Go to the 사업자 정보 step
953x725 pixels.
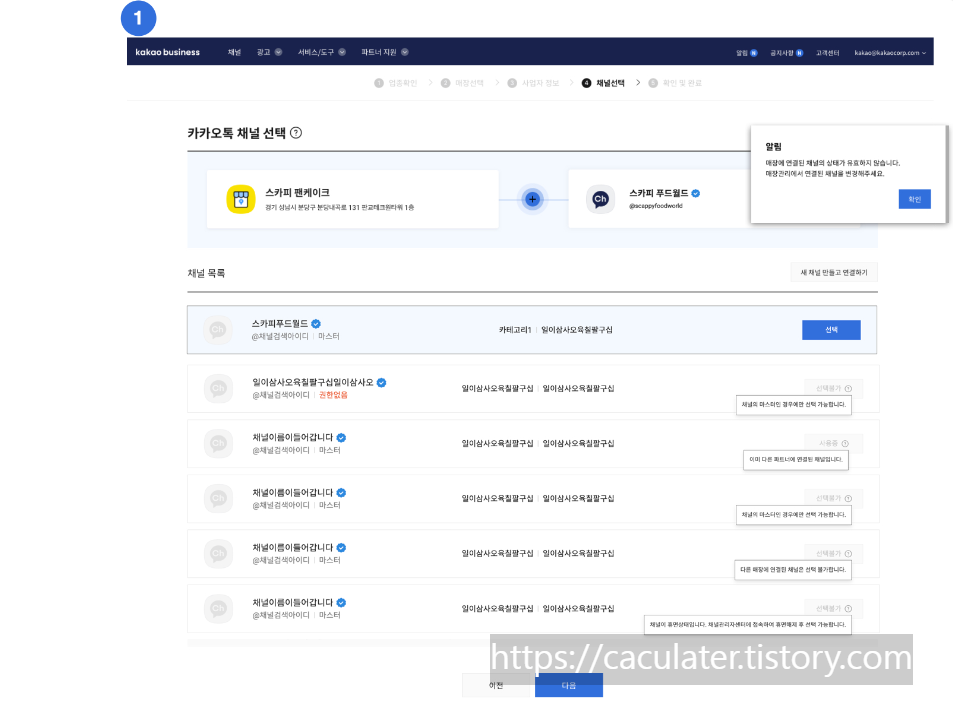coord(540,83)
